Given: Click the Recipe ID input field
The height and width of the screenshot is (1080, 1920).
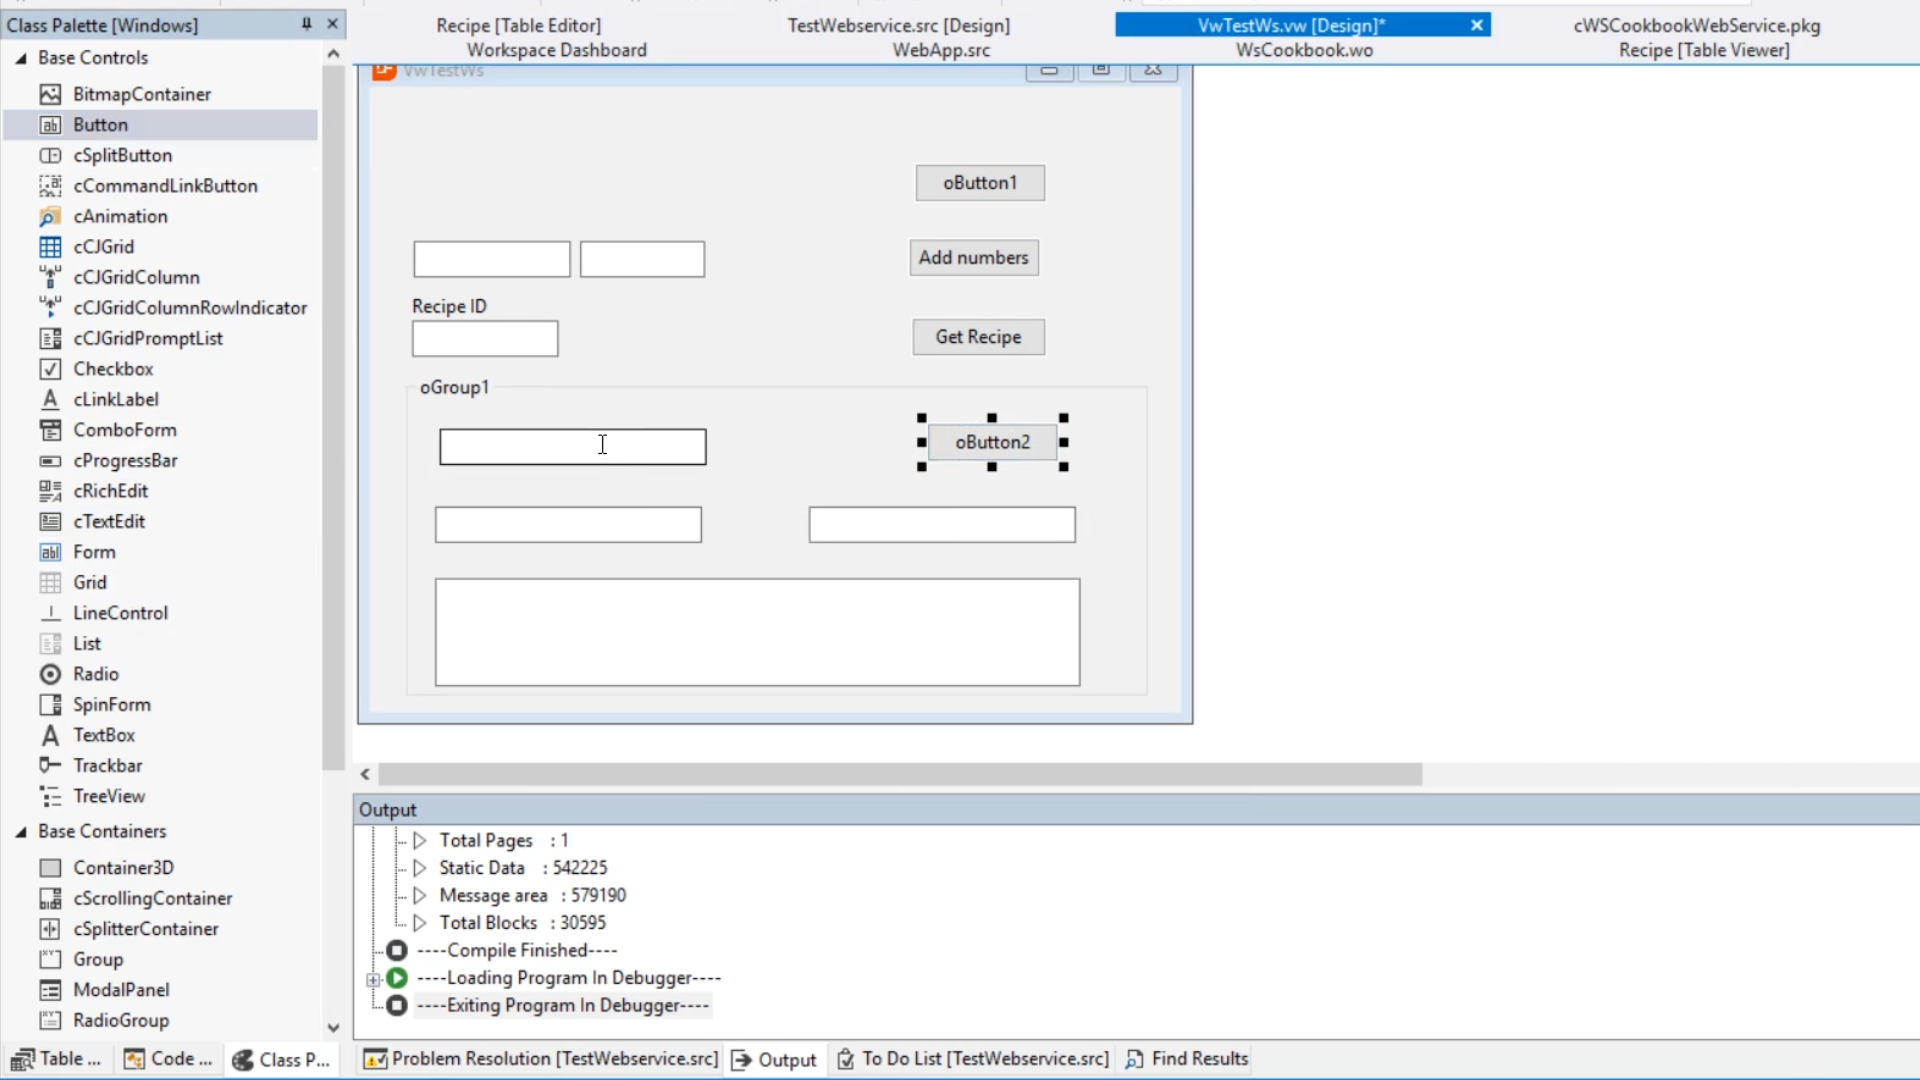Looking at the screenshot, I should pyautogui.click(x=485, y=339).
